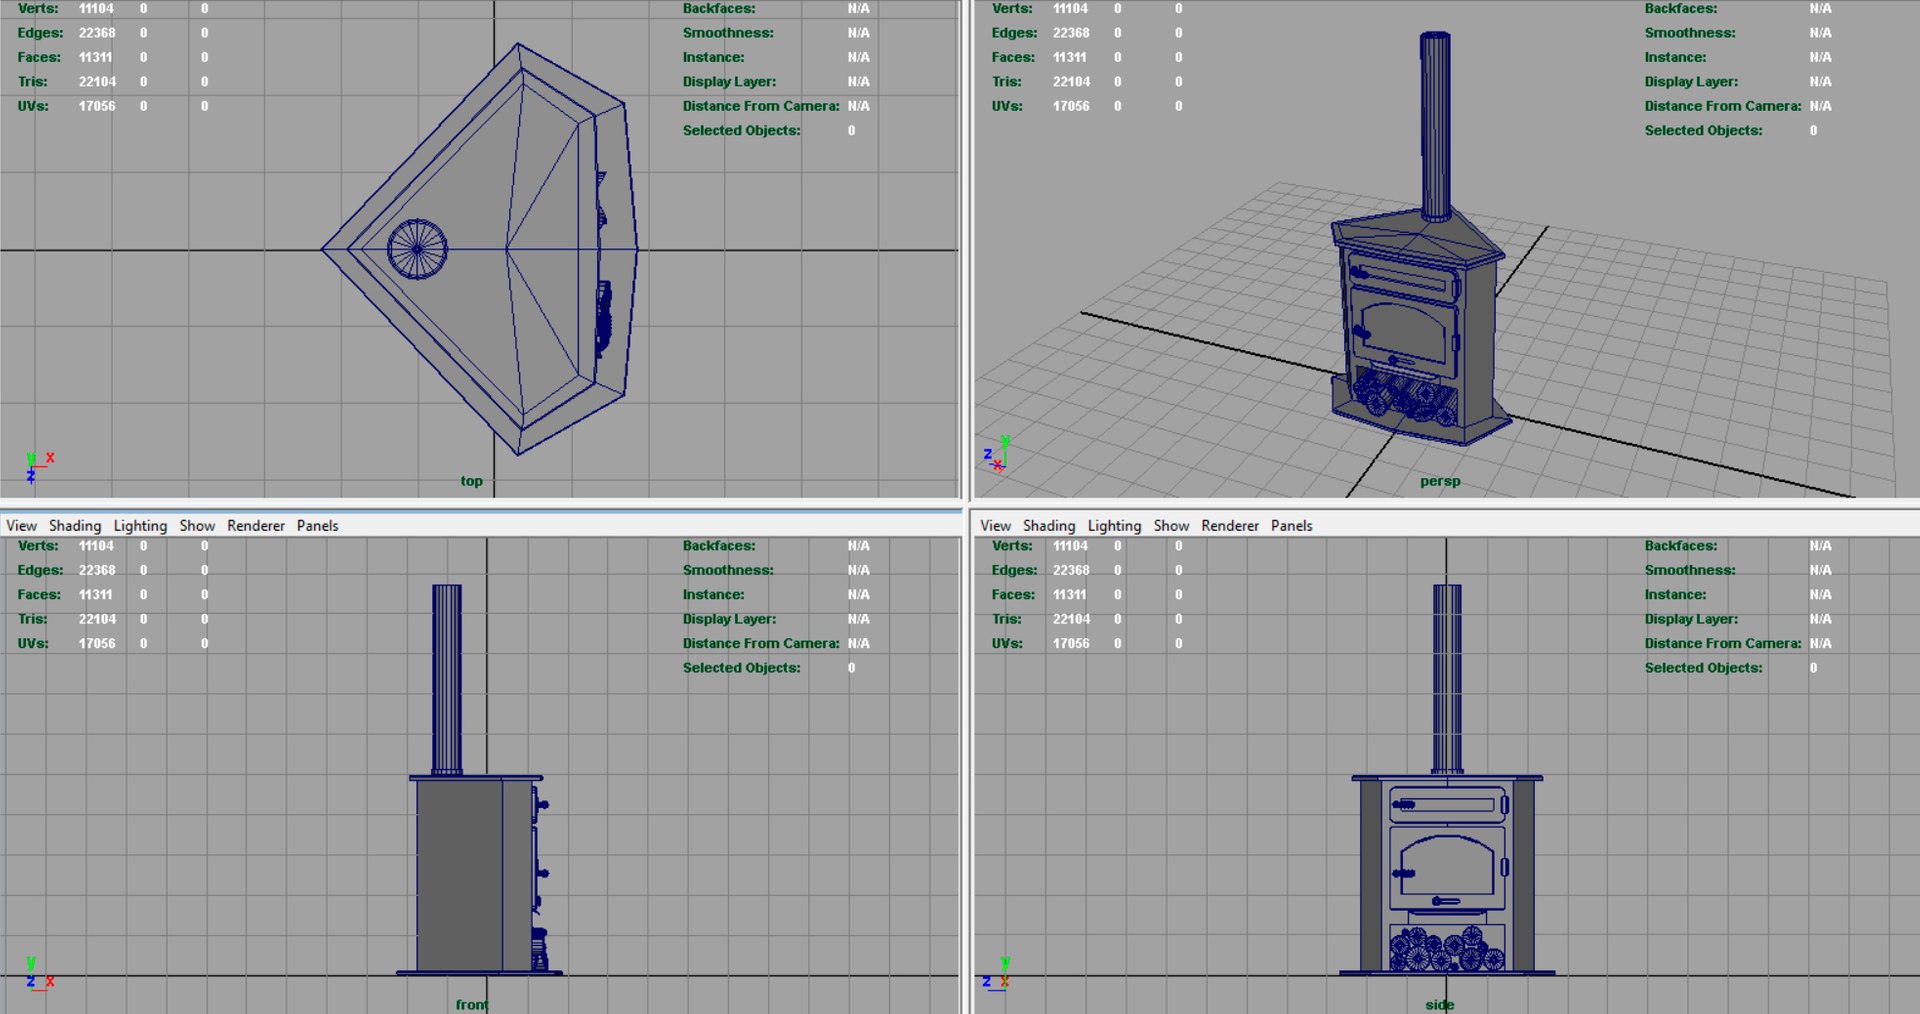This screenshot has height=1014, width=1920.
Task: Click 'Distance From Camera:' in persp viewport
Action: 1723,106
